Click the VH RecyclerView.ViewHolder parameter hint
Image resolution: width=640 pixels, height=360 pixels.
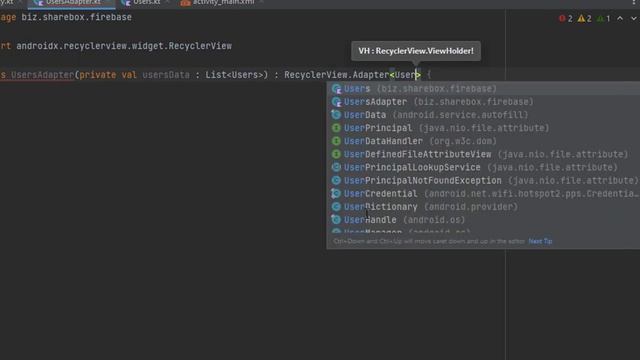(x=416, y=51)
